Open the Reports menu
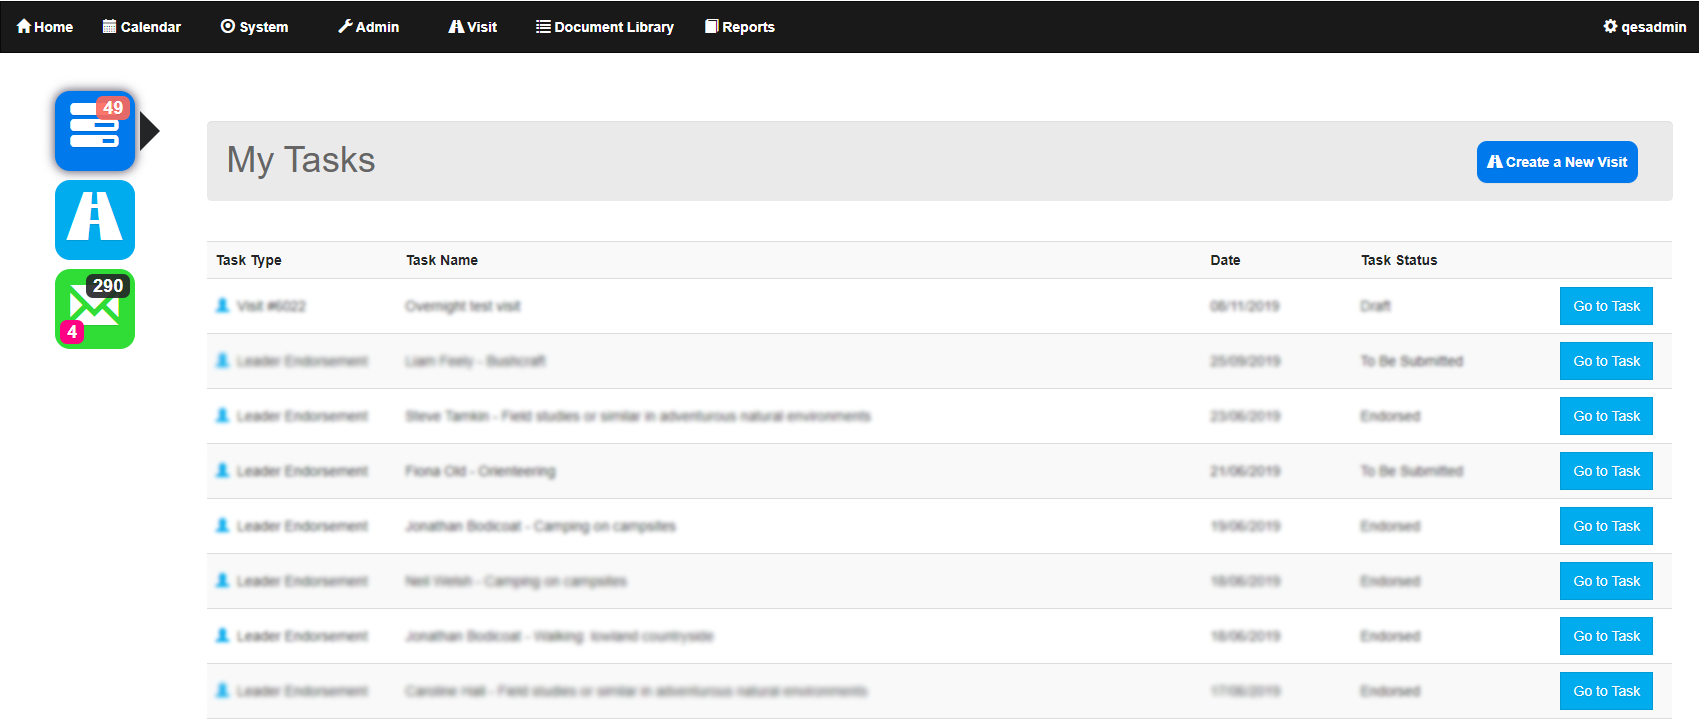1699x720 pixels. tap(740, 27)
